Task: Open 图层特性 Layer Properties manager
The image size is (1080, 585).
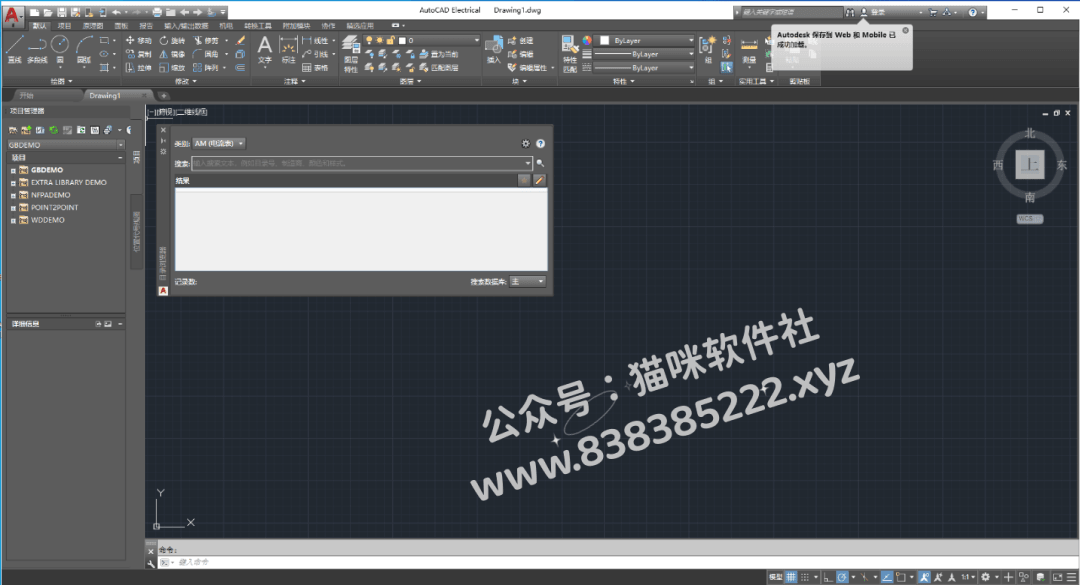Action: [x=351, y=54]
